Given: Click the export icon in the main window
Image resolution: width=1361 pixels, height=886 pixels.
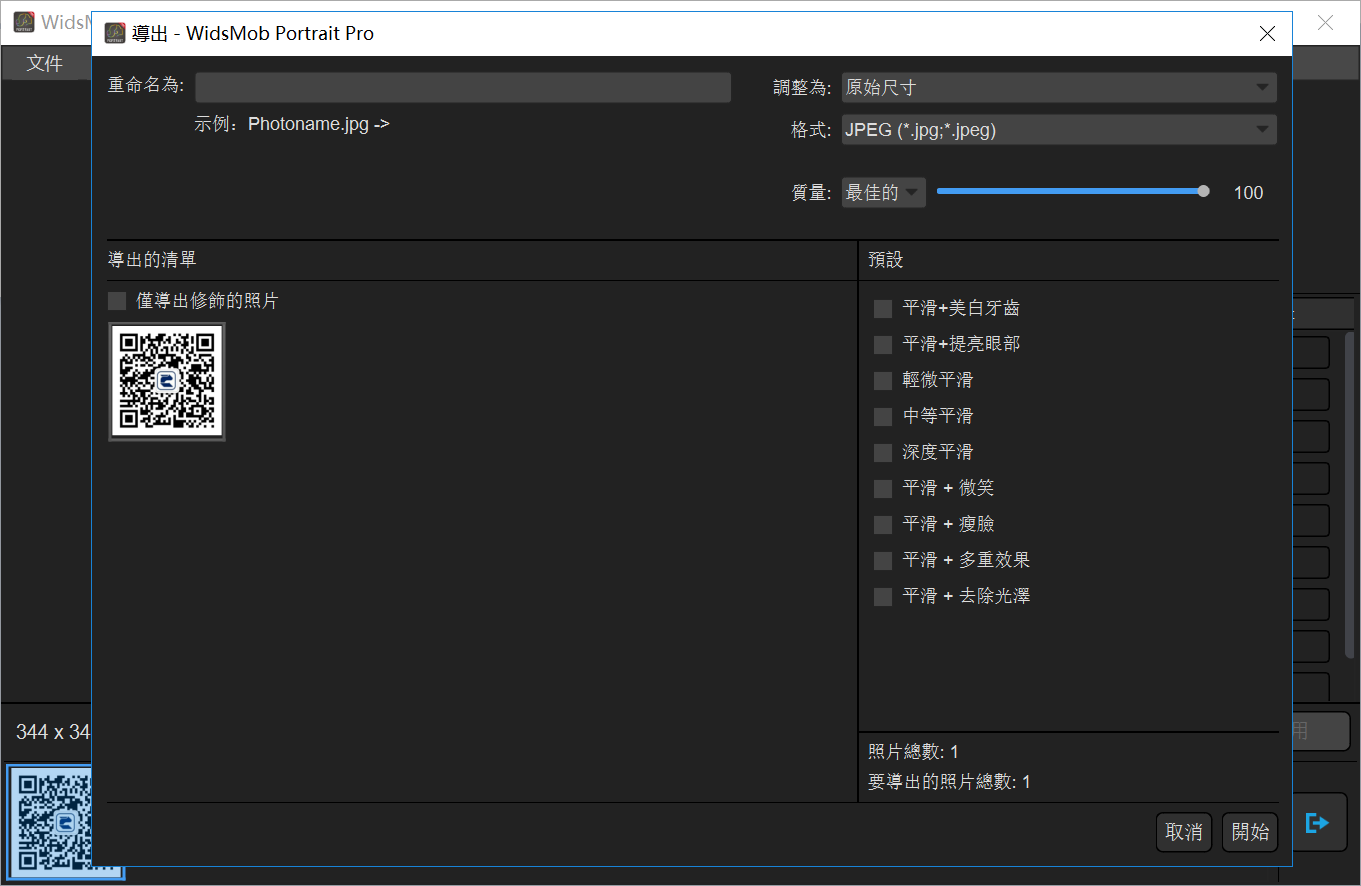Looking at the screenshot, I should click(x=1317, y=822).
